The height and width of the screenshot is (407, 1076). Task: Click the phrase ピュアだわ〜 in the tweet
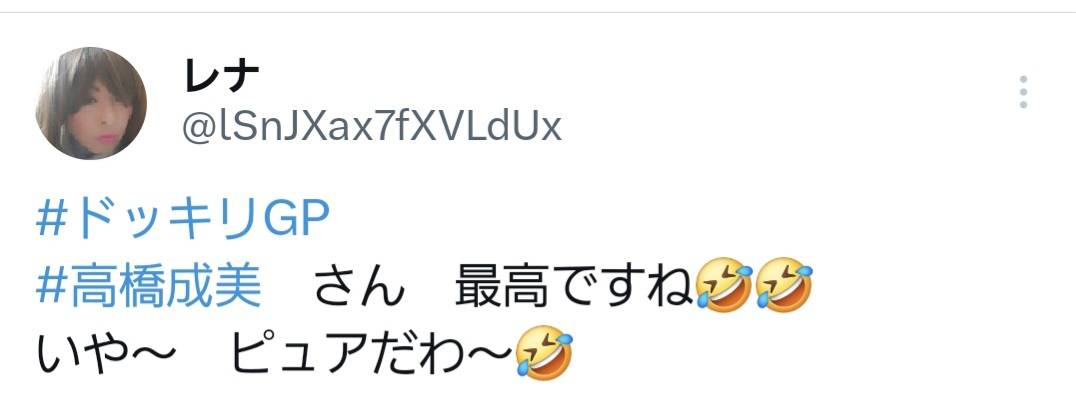pos(371,355)
